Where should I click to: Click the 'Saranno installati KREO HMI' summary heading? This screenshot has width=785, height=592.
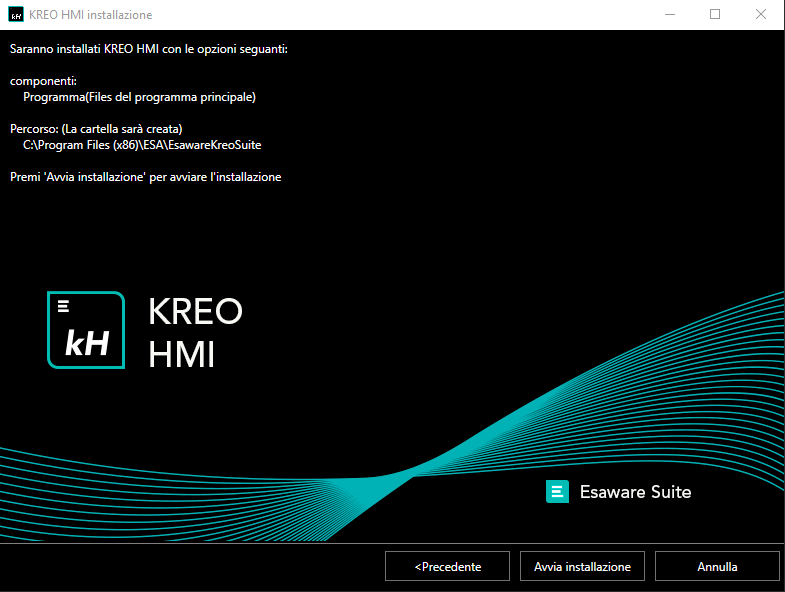click(149, 48)
